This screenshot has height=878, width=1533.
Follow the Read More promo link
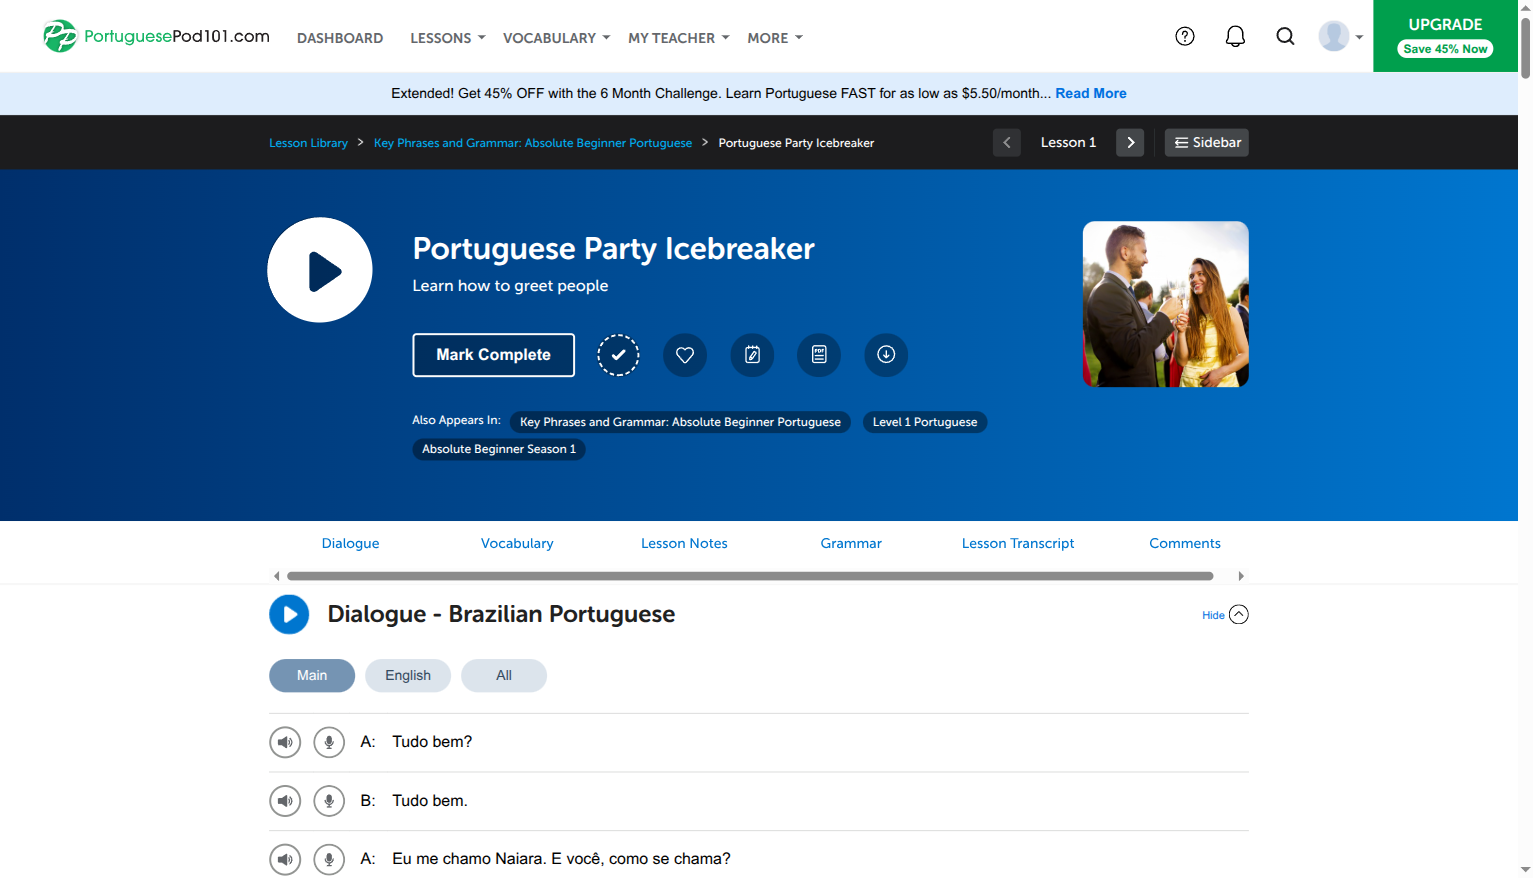pos(1091,93)
